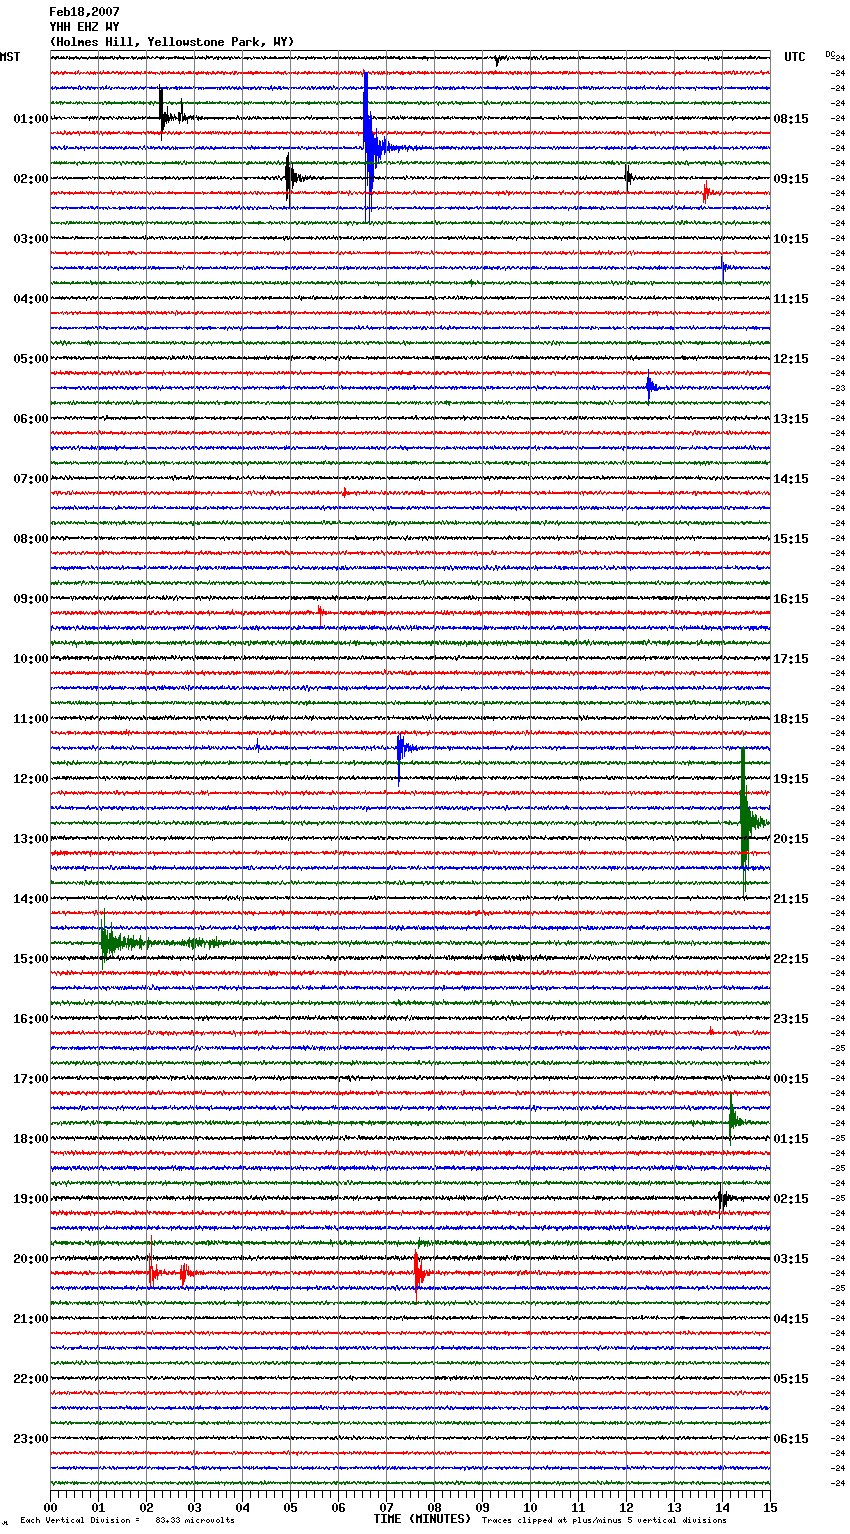Click the 15:00 MST hour label

coord(30,959)
